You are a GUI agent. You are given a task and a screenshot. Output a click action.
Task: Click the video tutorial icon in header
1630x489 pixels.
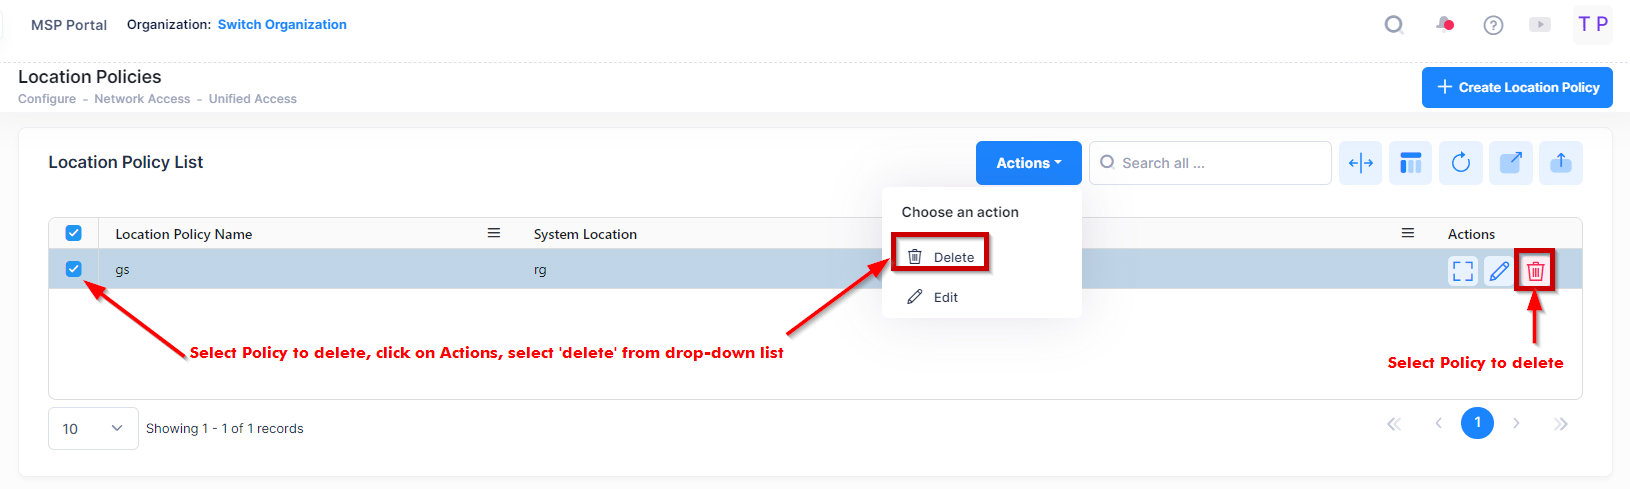tap(1540, 25)
